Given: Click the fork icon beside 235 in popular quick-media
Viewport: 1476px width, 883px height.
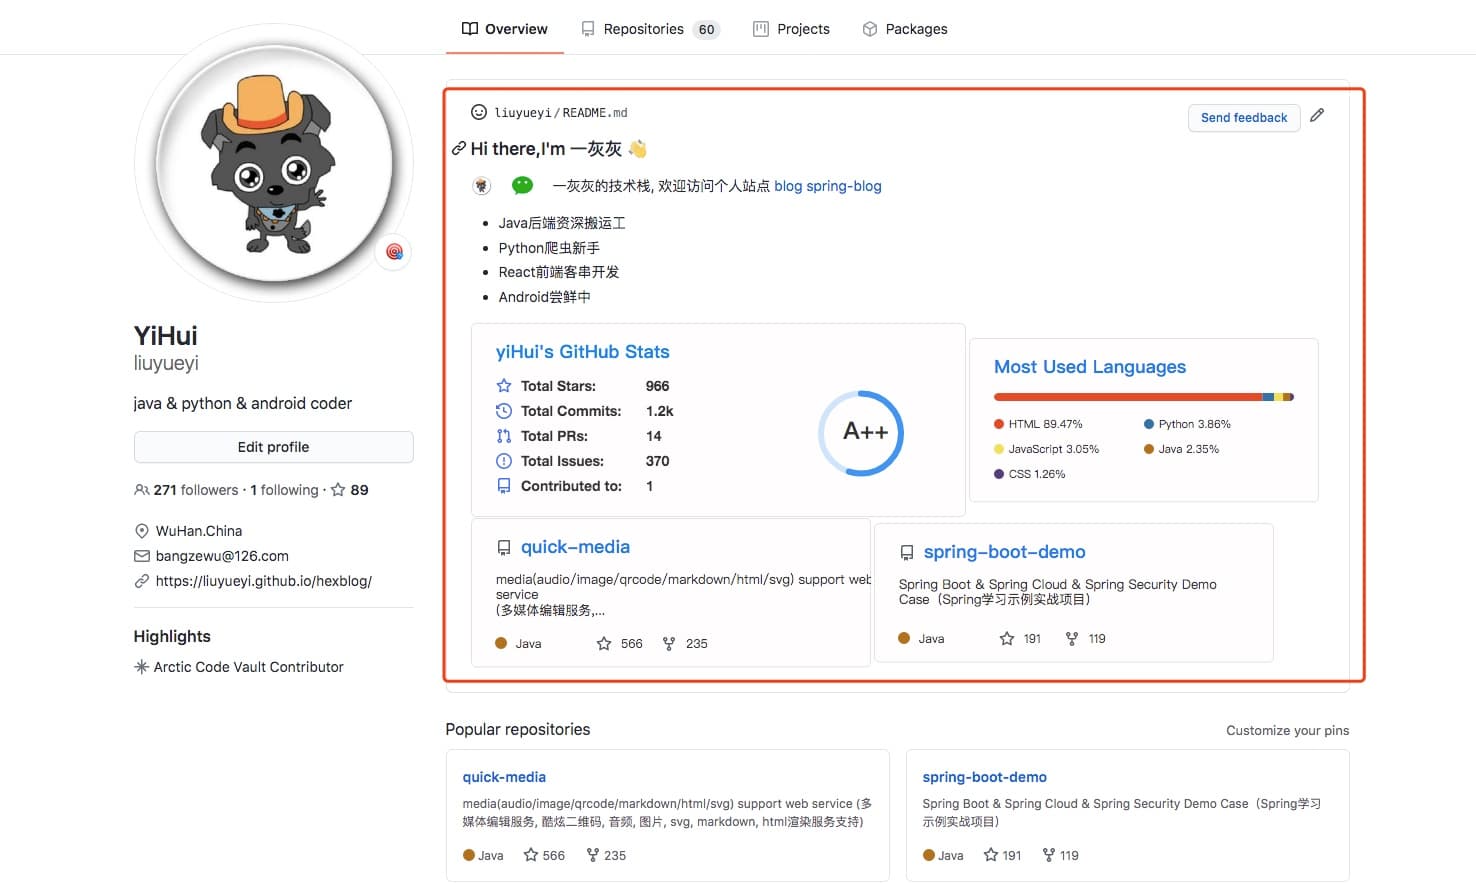Looking at the screenshot, I should pos(593,854).
